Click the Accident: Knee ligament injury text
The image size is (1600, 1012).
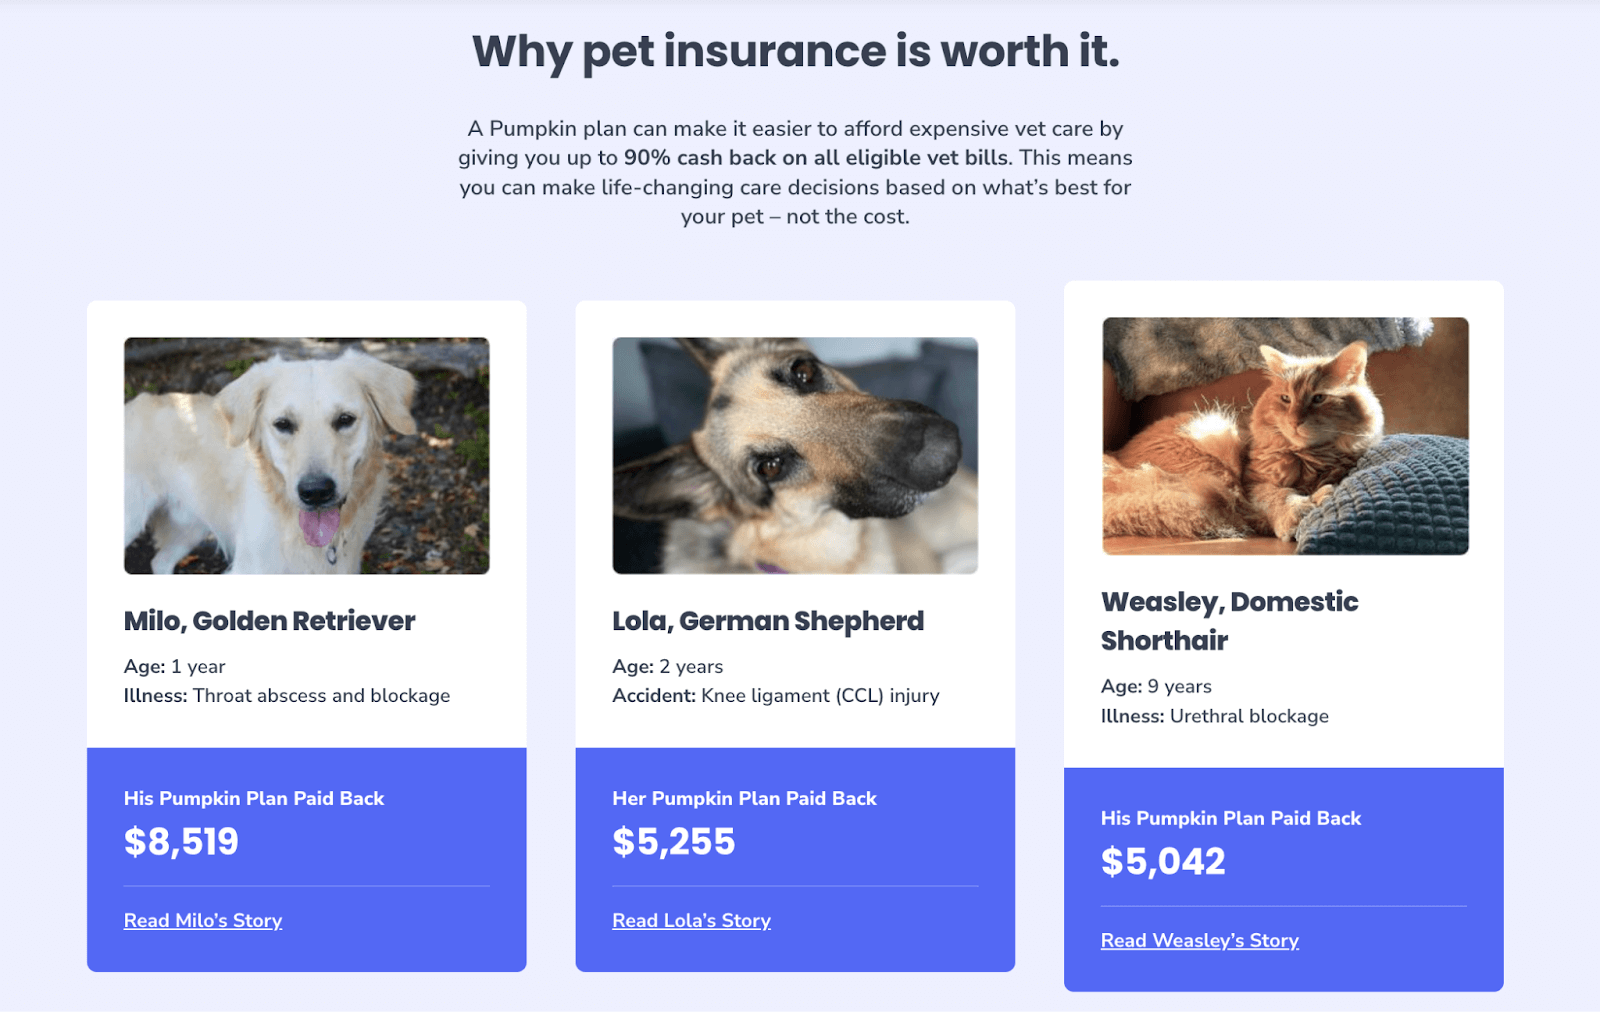[775, 695]
